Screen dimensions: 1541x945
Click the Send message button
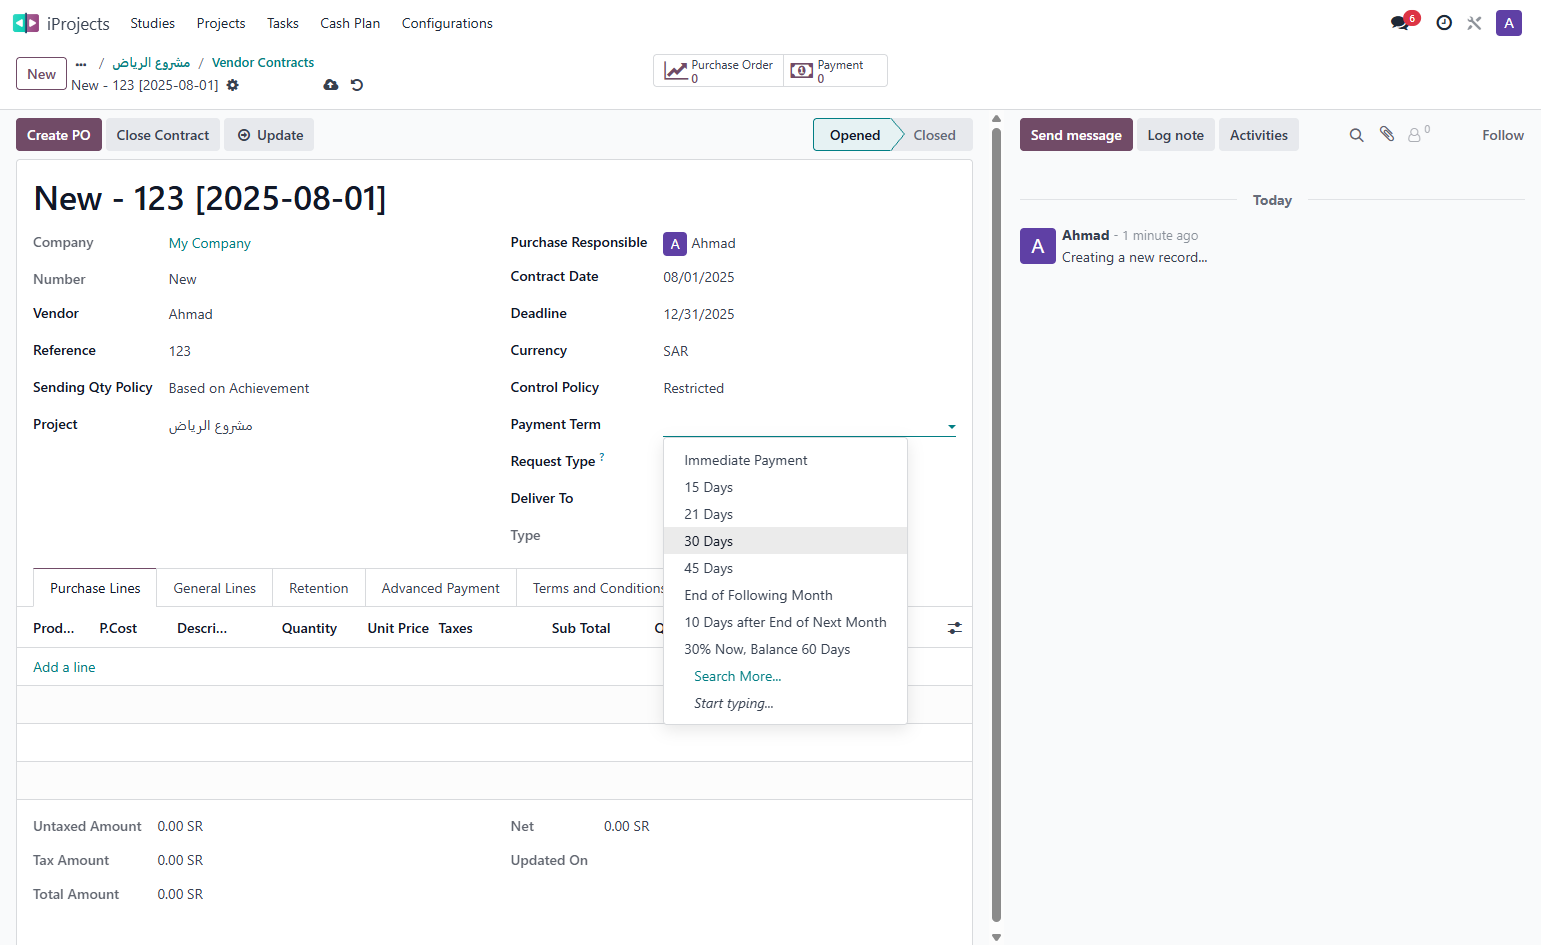(x=1076, y=135)
